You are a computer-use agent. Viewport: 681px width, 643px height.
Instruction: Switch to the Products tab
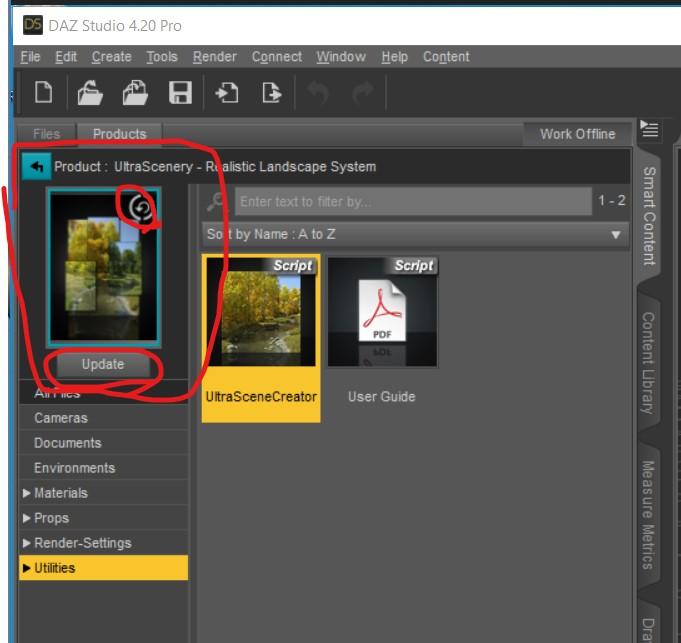click(x=119, y=133)
